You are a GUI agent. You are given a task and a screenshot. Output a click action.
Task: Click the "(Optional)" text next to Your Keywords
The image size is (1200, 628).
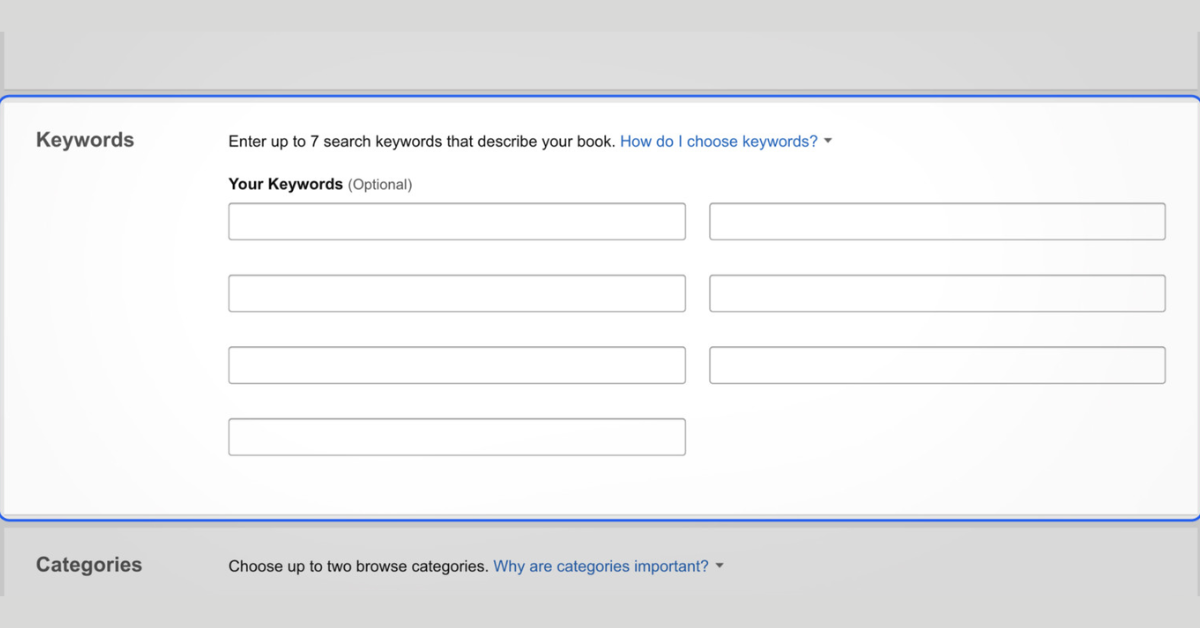380,185
